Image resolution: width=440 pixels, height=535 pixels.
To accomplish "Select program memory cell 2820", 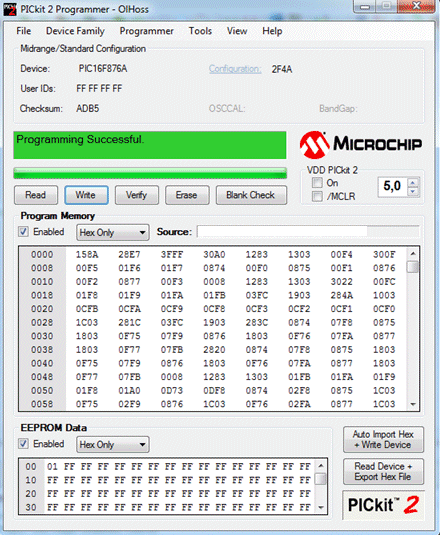I will click(214, 350).
